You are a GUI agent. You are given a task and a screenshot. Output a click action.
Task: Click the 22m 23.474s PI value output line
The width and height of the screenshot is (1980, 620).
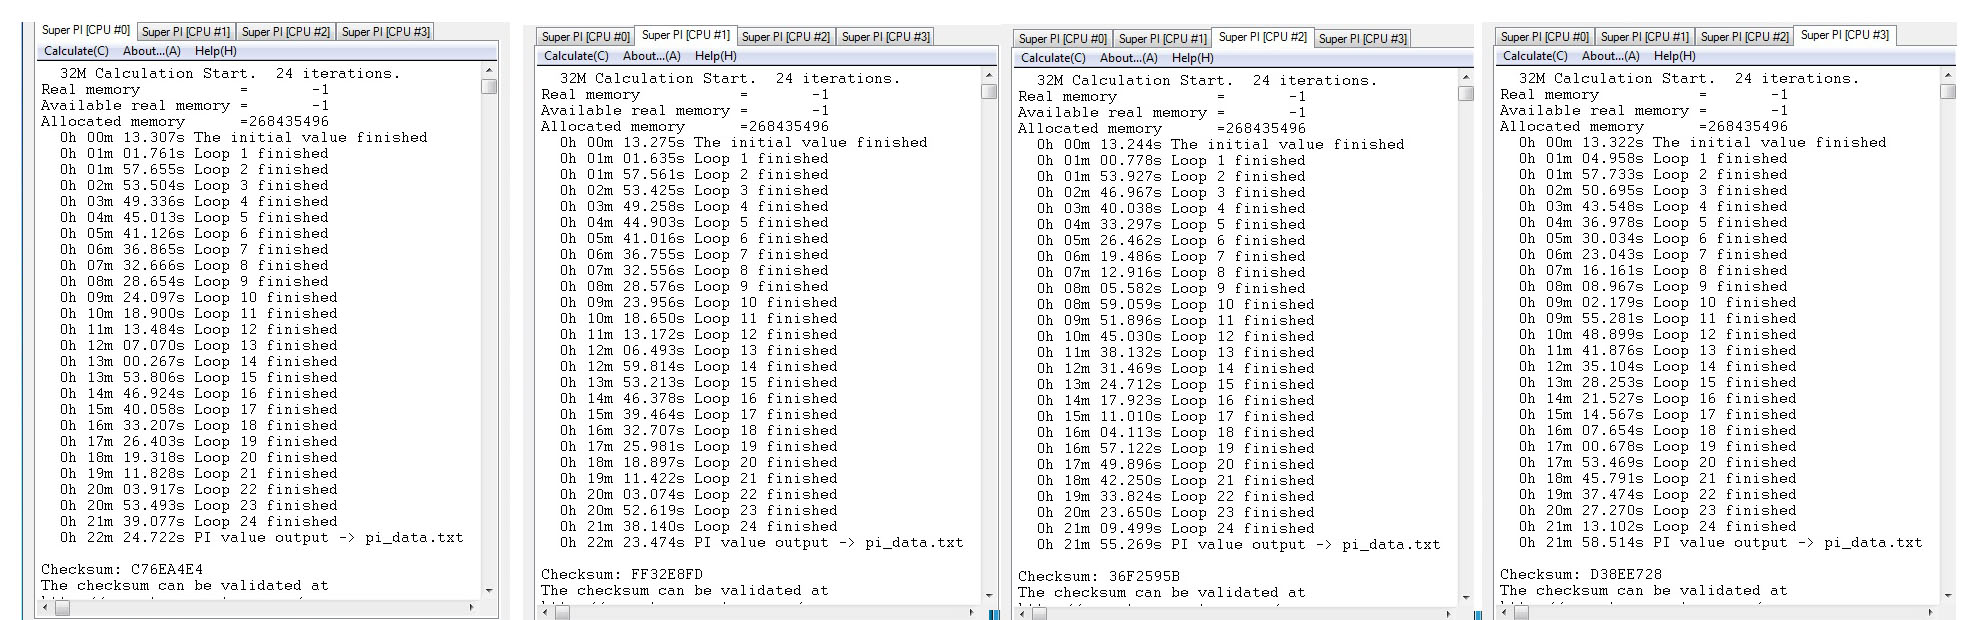tap(762, 543)
